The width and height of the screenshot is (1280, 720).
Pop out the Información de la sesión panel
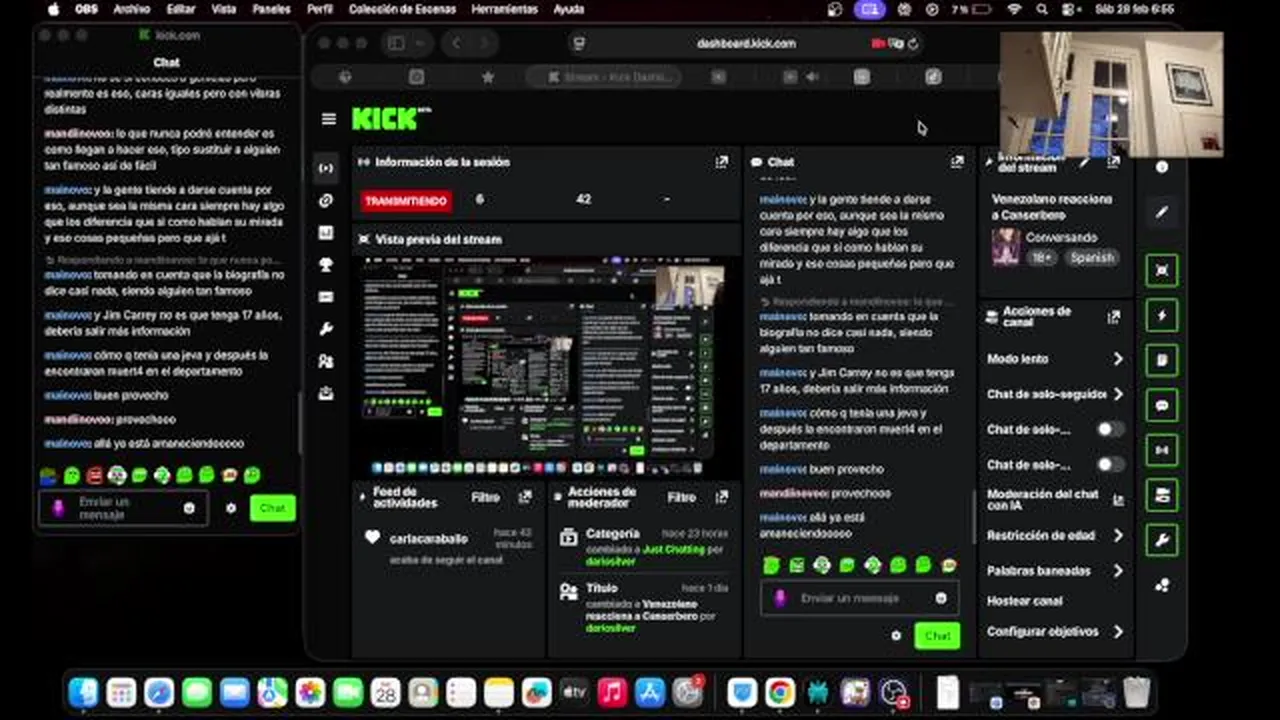tap(721, 162)
